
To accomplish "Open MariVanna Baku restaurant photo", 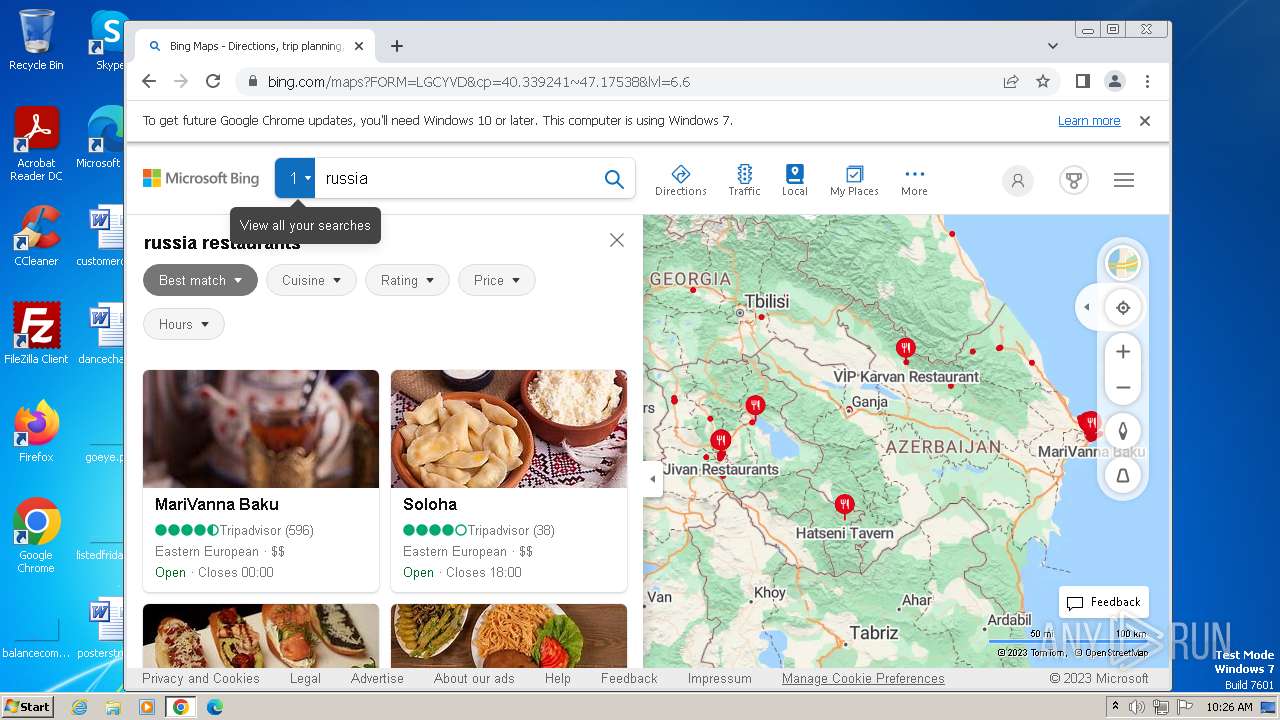I will [261, 429].
